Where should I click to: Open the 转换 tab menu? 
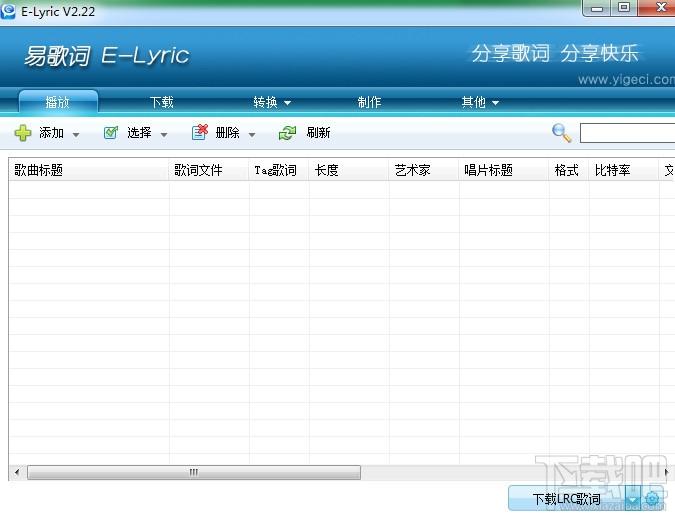[x=272, y=102]
